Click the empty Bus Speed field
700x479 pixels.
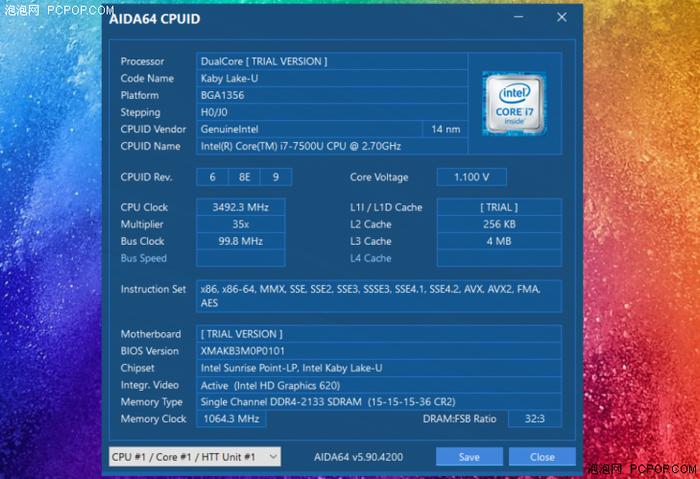tap(241, 258)
